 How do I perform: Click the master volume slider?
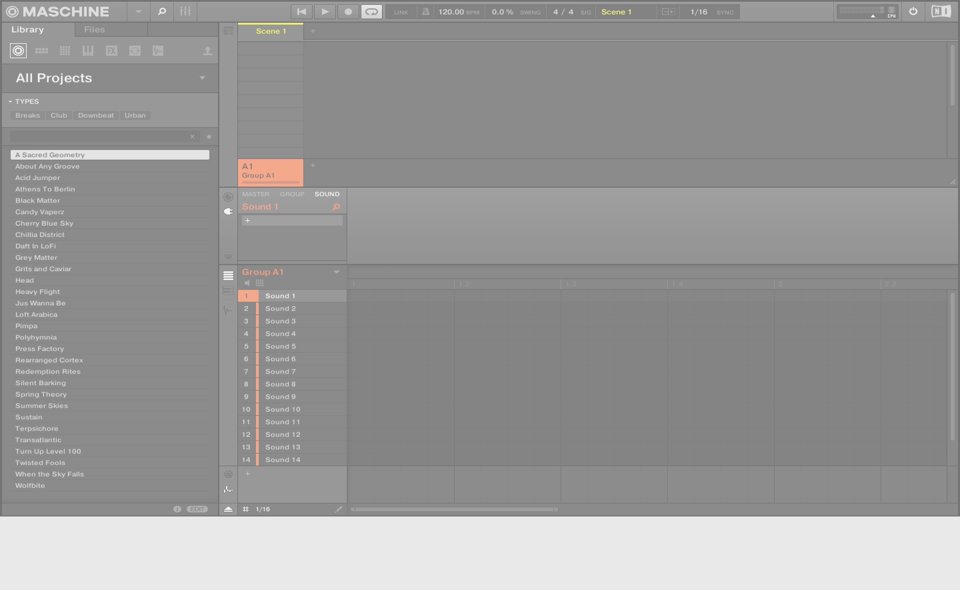click(860, 11)
